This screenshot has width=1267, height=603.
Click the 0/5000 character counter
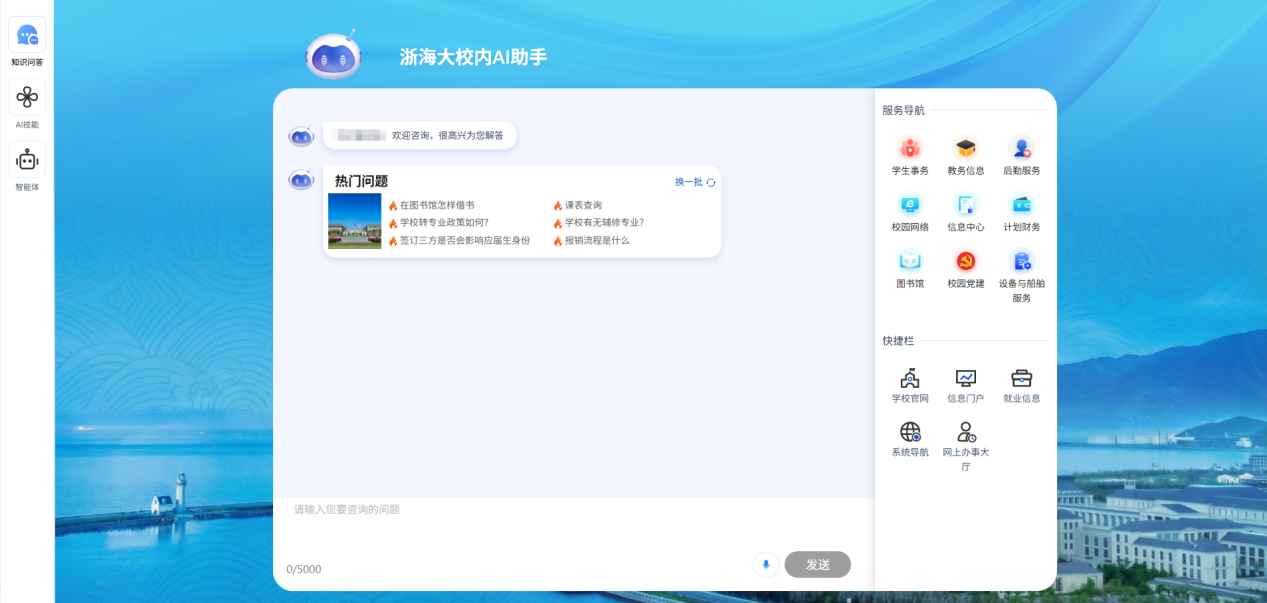click(304, 569)
